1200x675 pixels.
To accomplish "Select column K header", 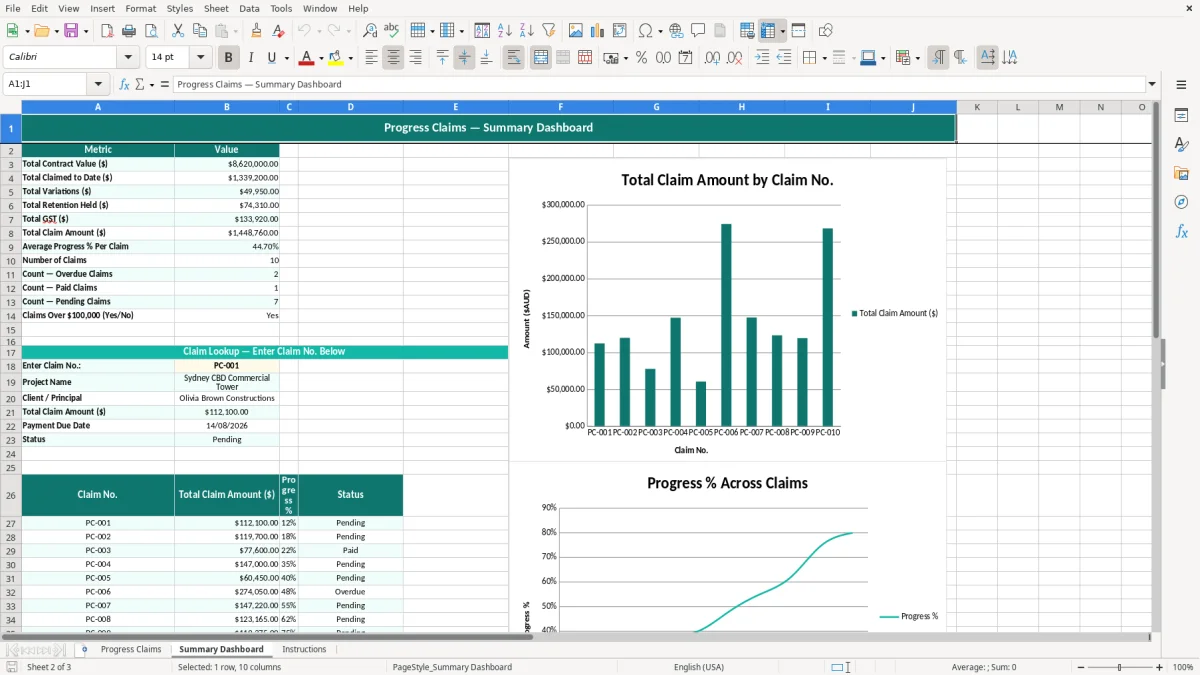I will 977,107.
